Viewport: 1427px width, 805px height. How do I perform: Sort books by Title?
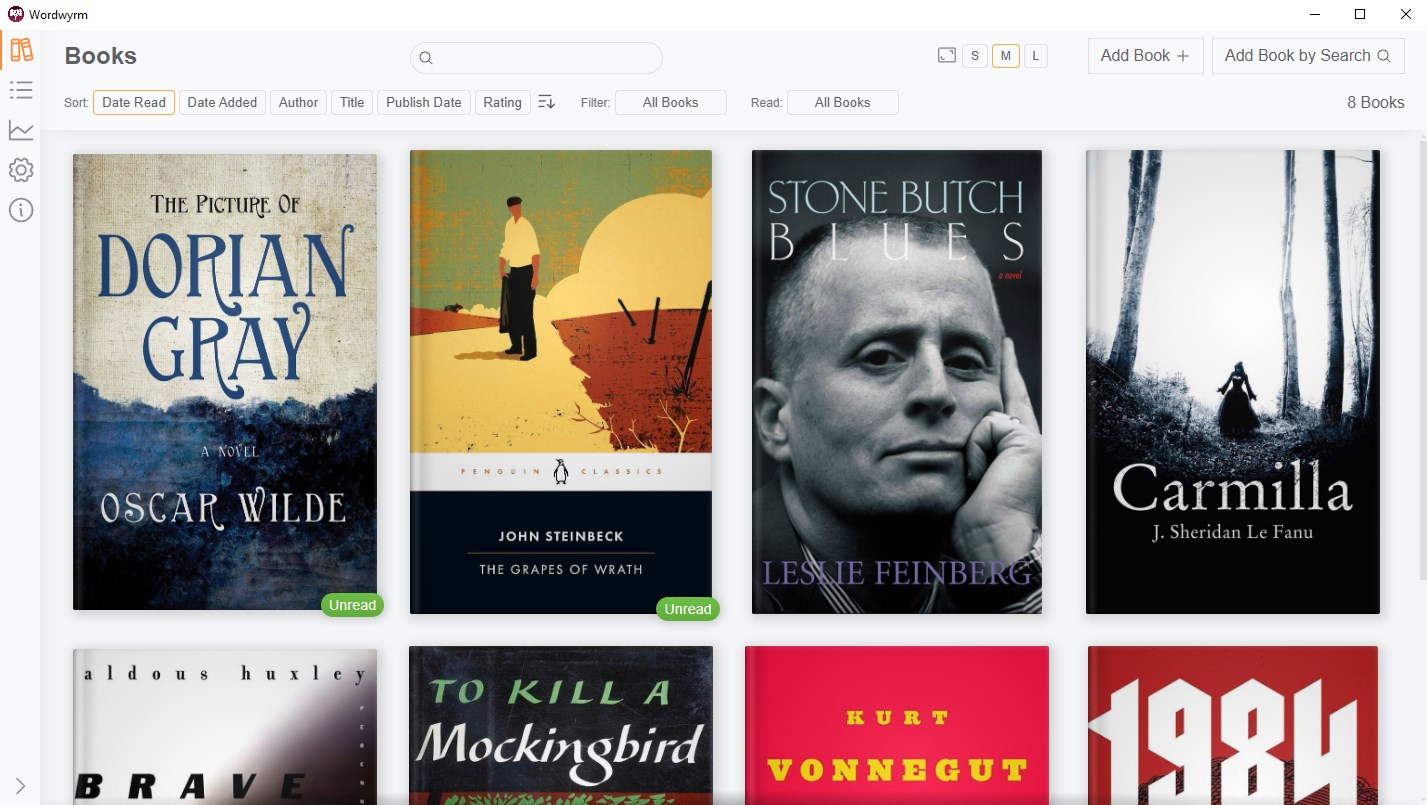click(352, 102)
